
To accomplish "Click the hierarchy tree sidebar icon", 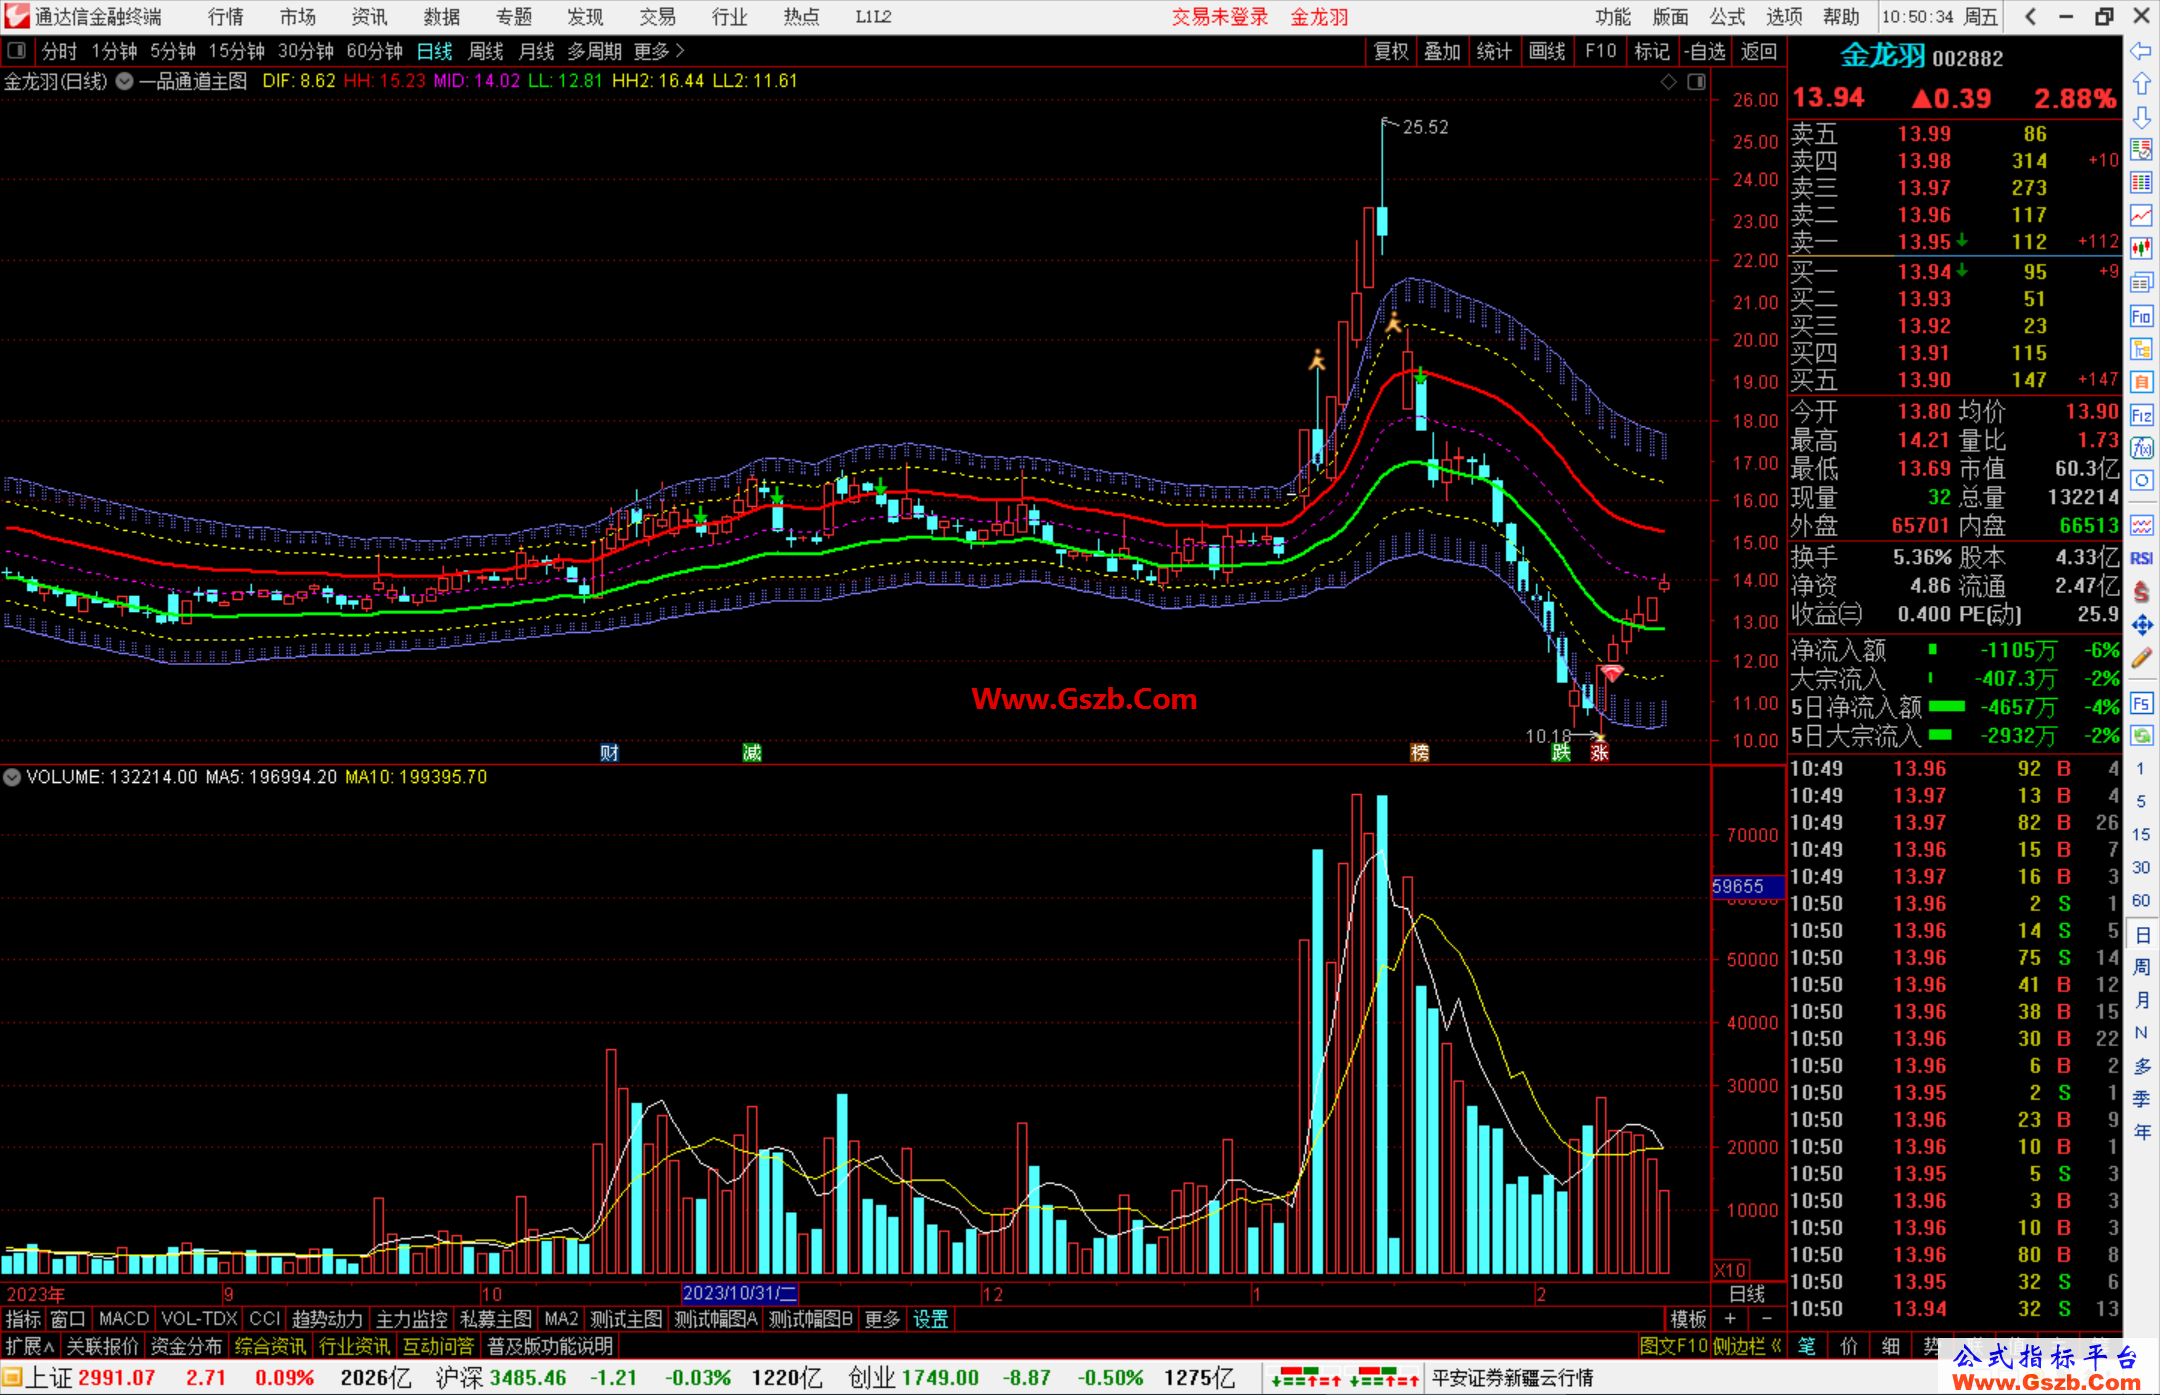I will tap(2141, 349).
